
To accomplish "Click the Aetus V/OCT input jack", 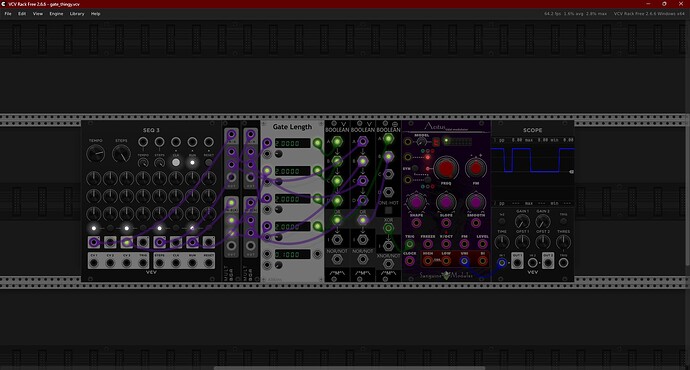I will pos(446,244).
